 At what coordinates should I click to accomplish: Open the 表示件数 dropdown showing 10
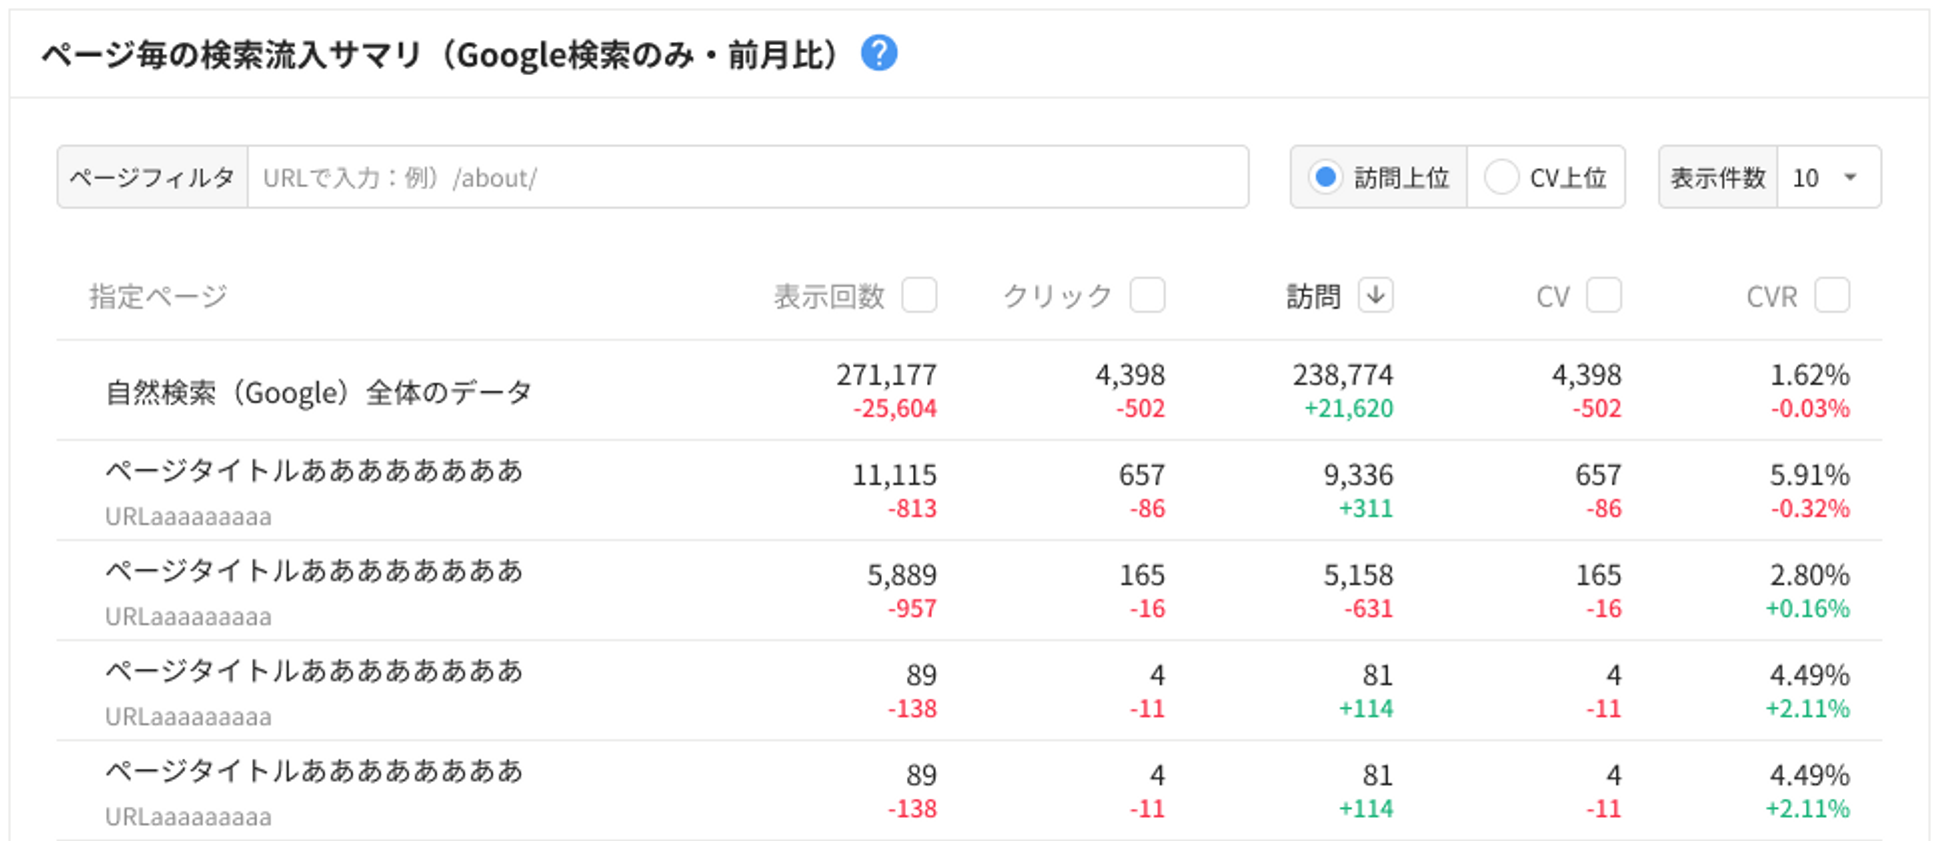coord(1827,177)
